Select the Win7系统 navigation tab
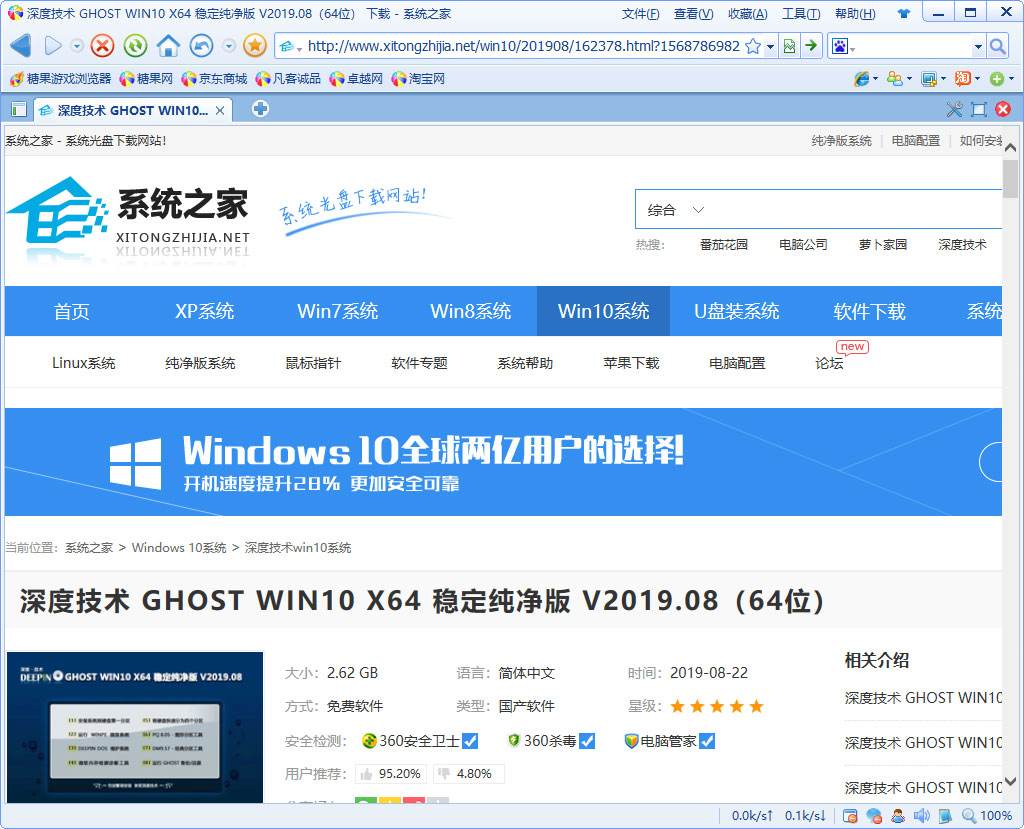1024x829 pixels. click(338, 311)
